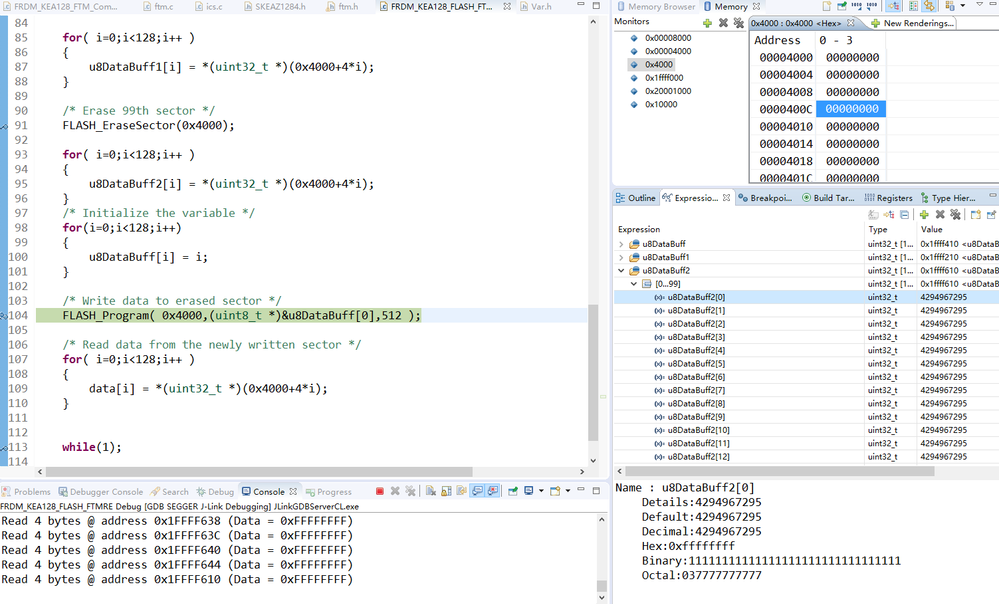Toggle console scroll lock
Image resolution: width=999 pixels, height=604 pixels.
(446, 491)
